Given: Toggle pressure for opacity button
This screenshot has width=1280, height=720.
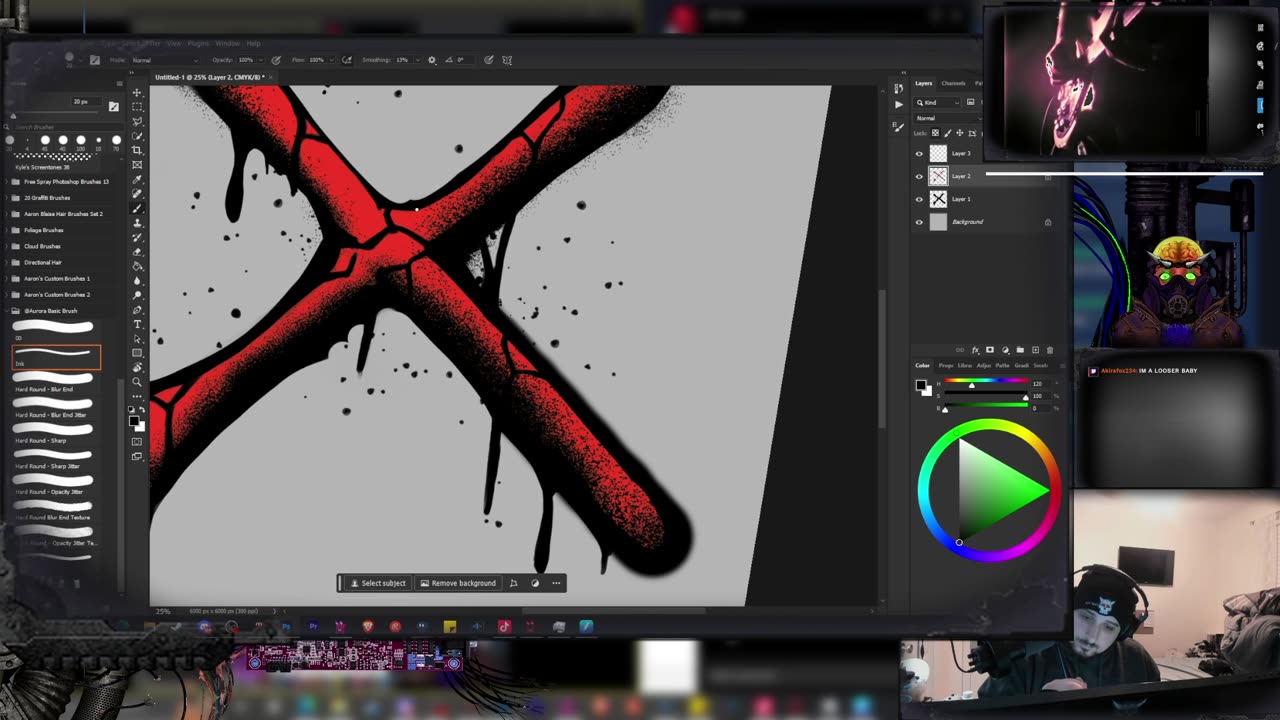Looking at the screenshot, I should [276, 60].
